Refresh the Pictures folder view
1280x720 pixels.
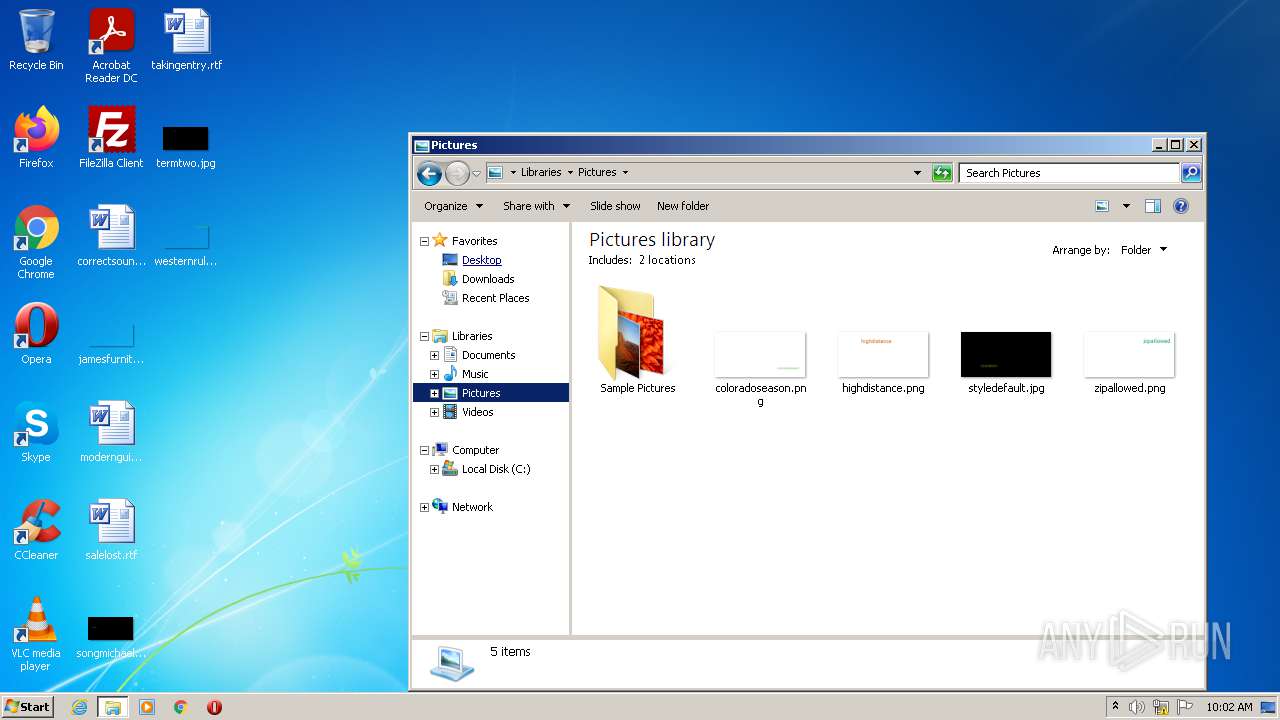pyautogui.click(x=941, y=173)
